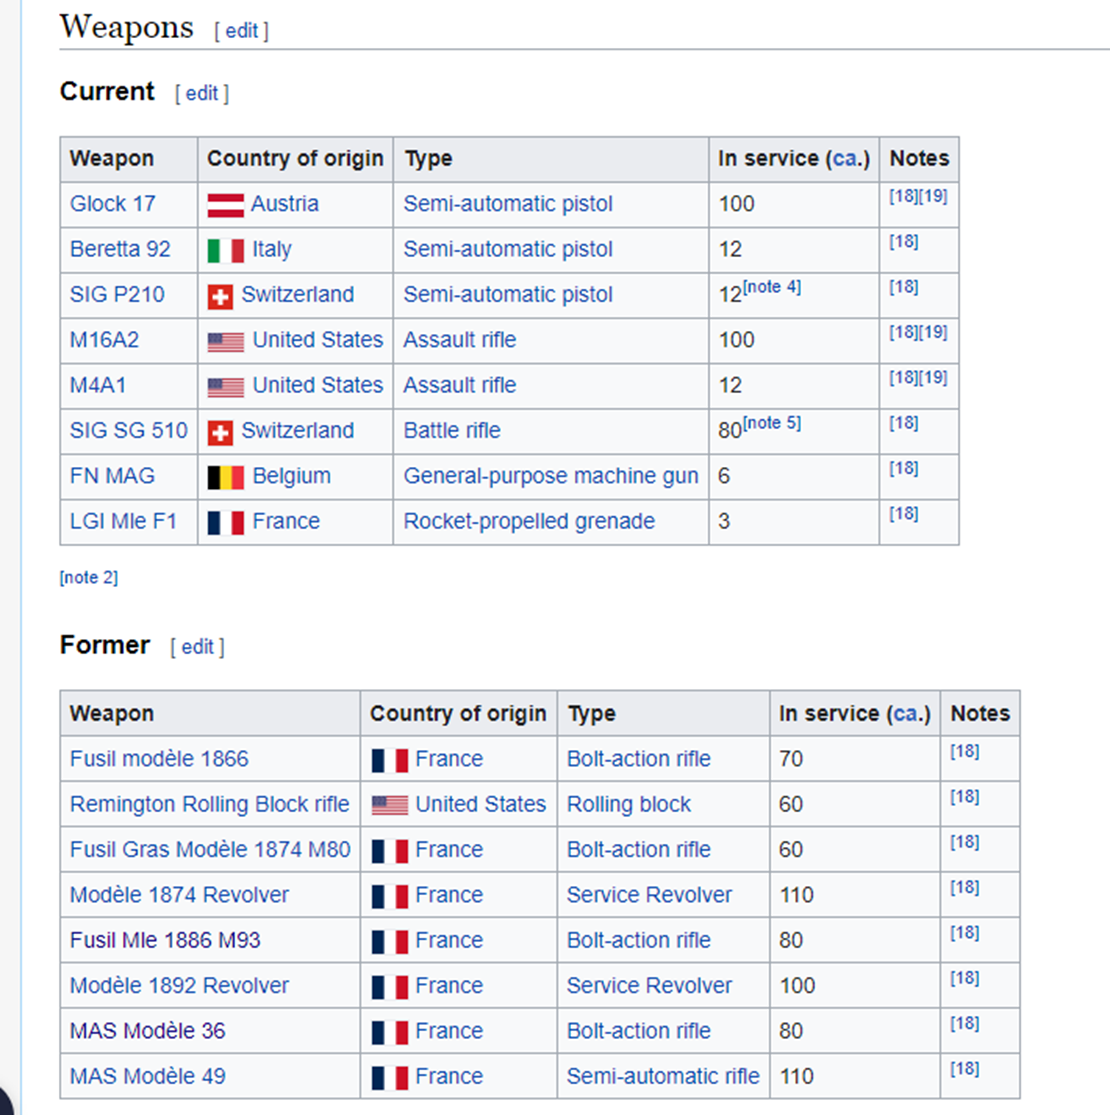Click the note 2 reference below table
The width and height of the screenshot is (1110, 1115).
point(89,577)
